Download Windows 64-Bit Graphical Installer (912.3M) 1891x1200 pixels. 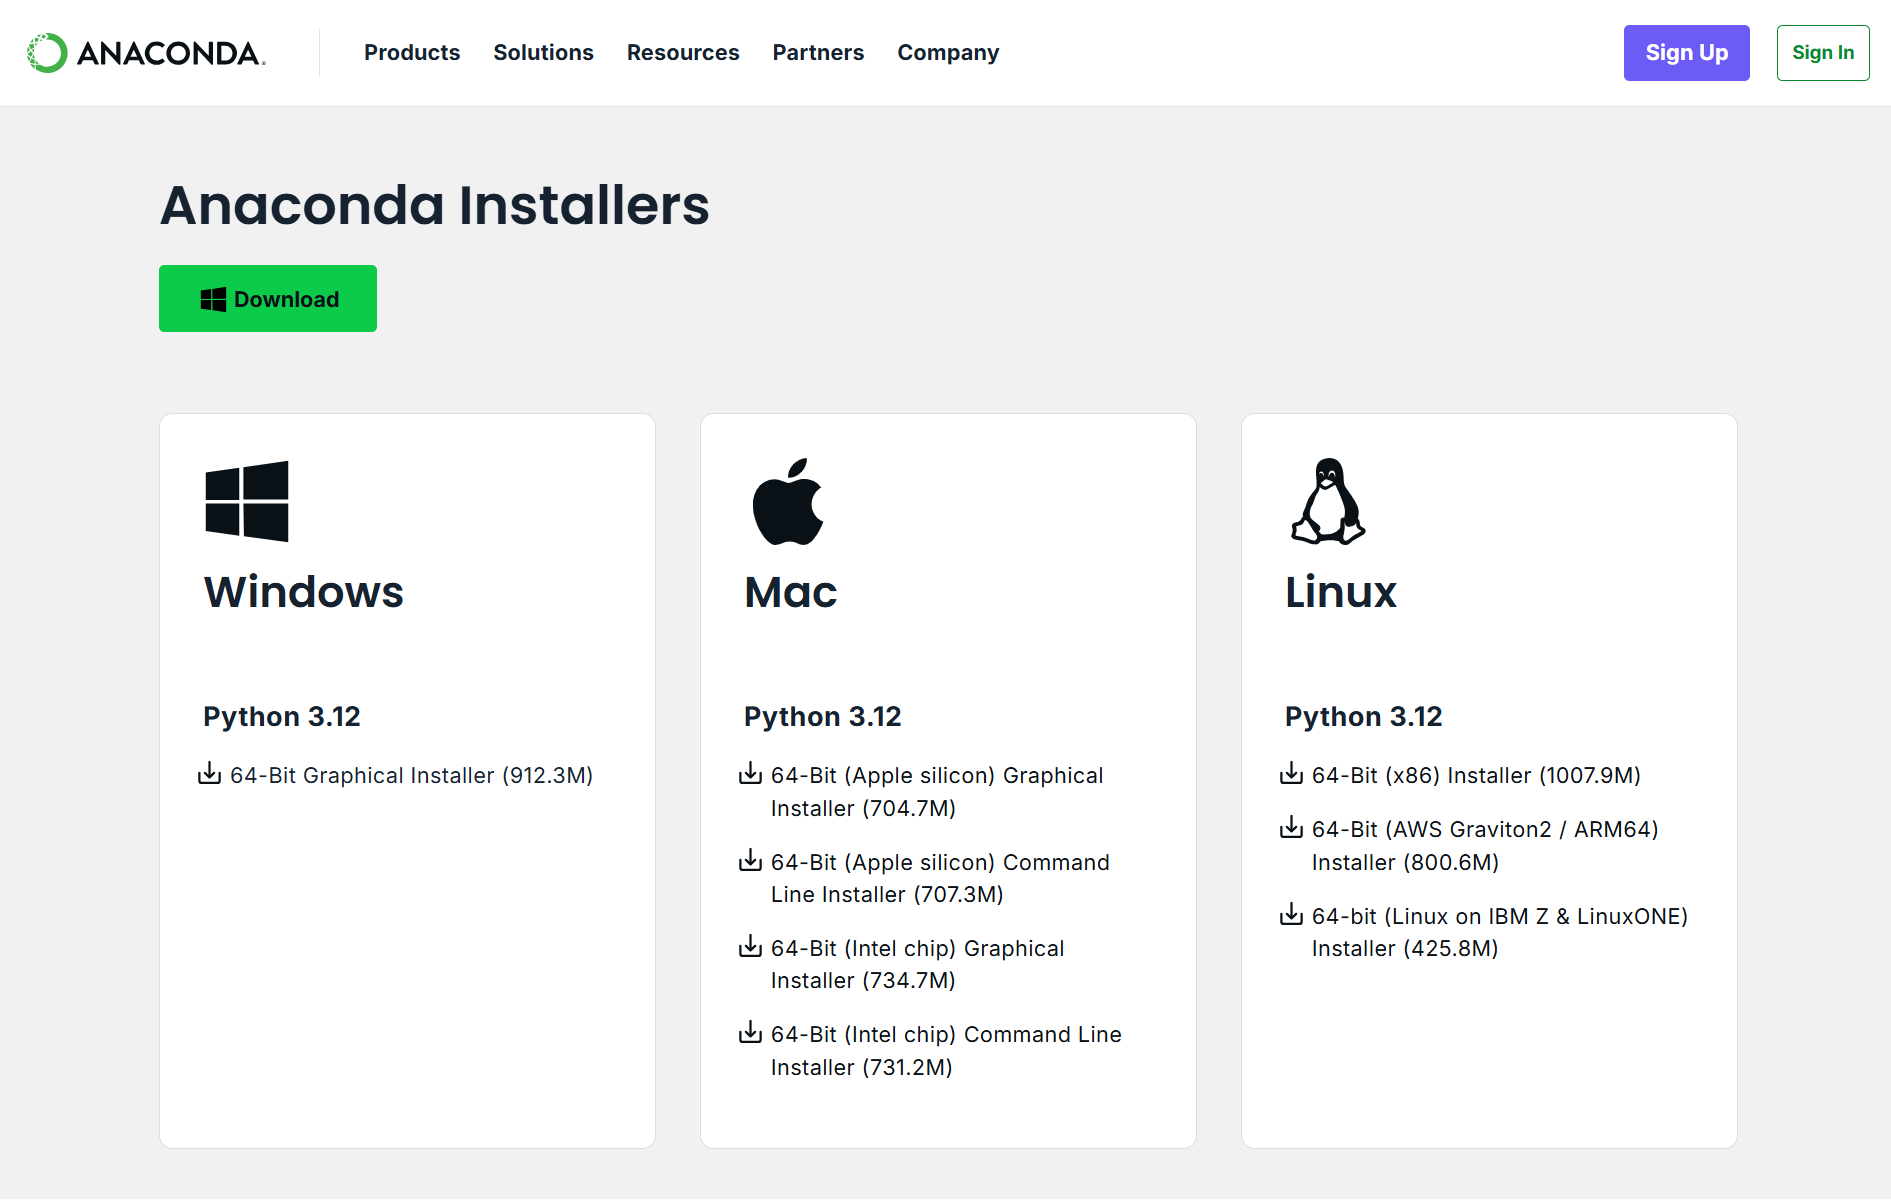click(x=411, y=775)
